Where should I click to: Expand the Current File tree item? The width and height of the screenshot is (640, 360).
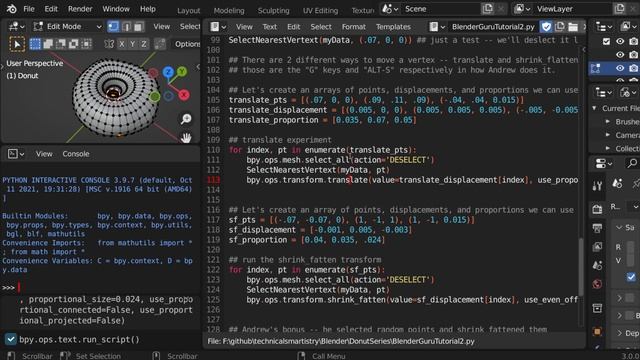pos(595,108)
